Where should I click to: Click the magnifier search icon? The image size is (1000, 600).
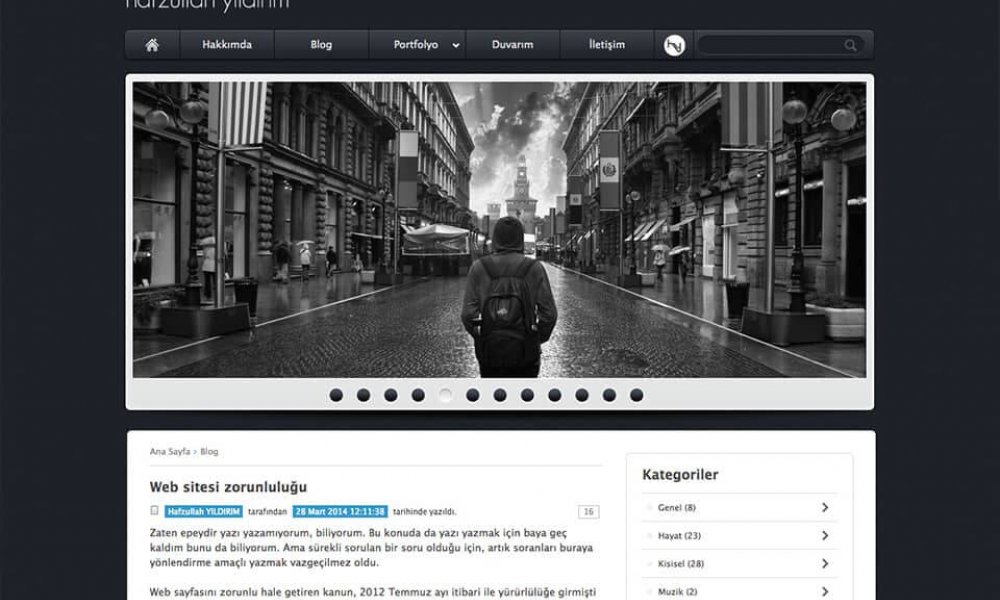851,45
